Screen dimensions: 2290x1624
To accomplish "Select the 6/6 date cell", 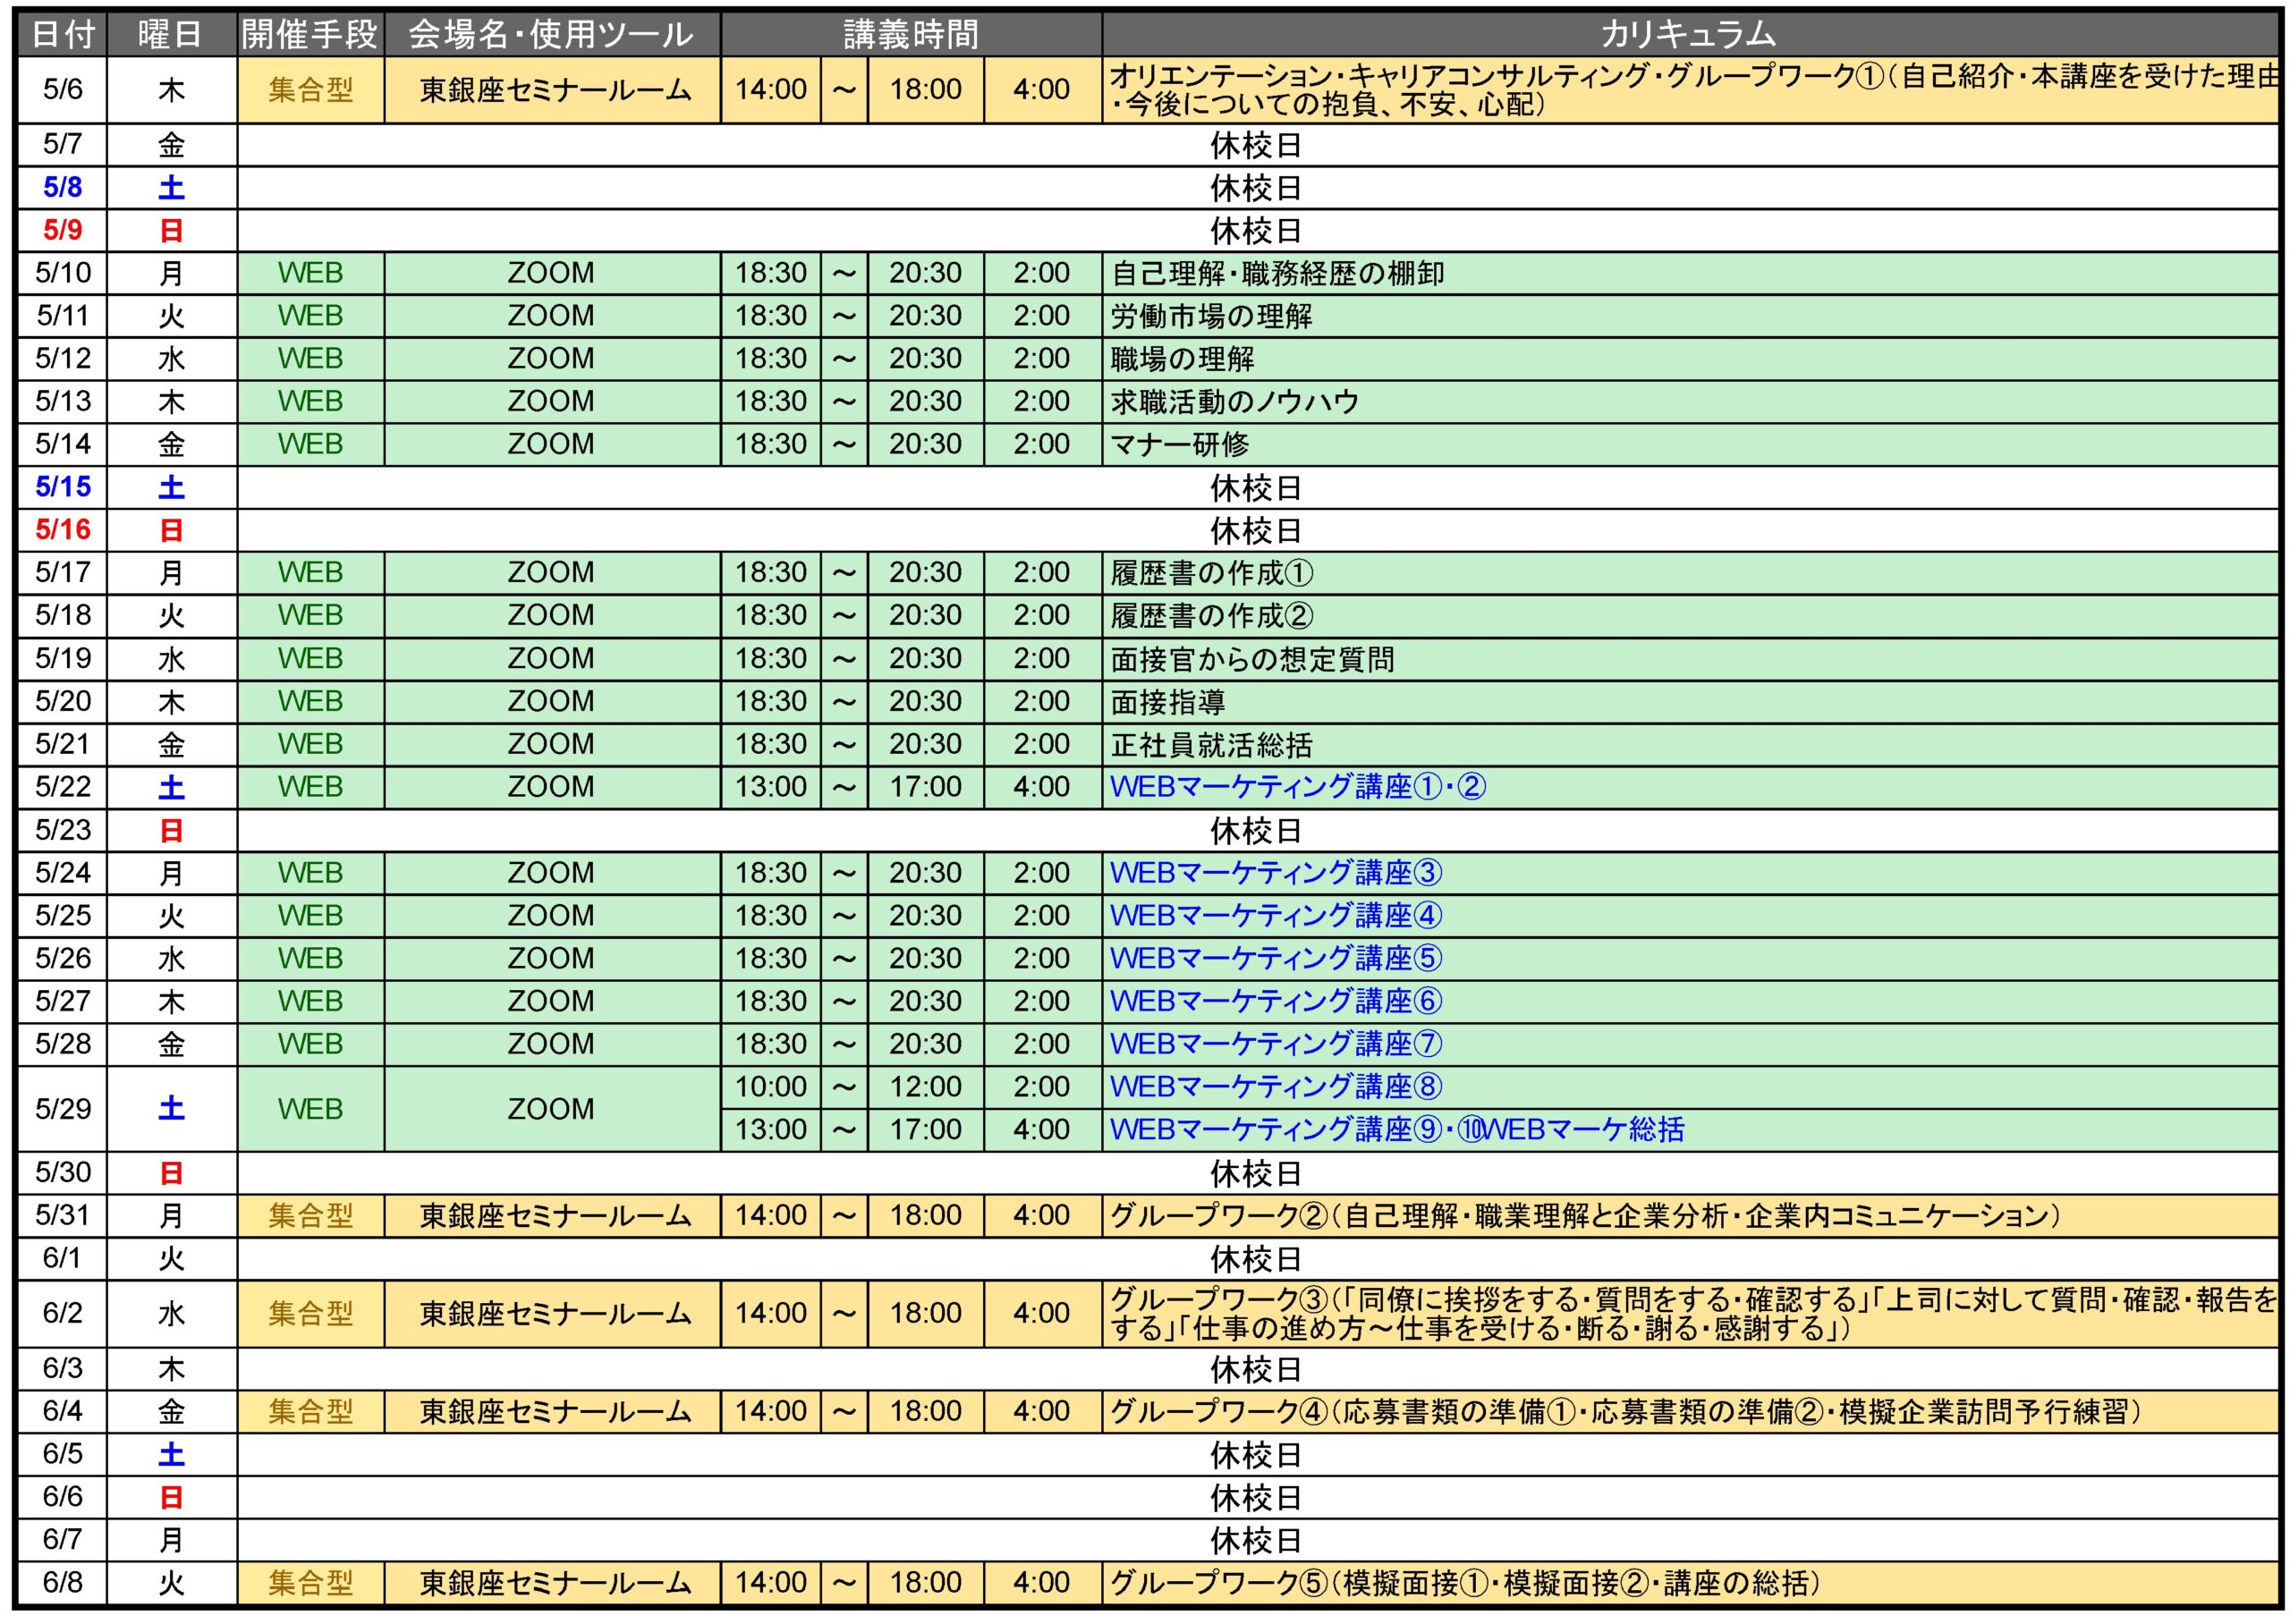I will [x=62, y=1498].
